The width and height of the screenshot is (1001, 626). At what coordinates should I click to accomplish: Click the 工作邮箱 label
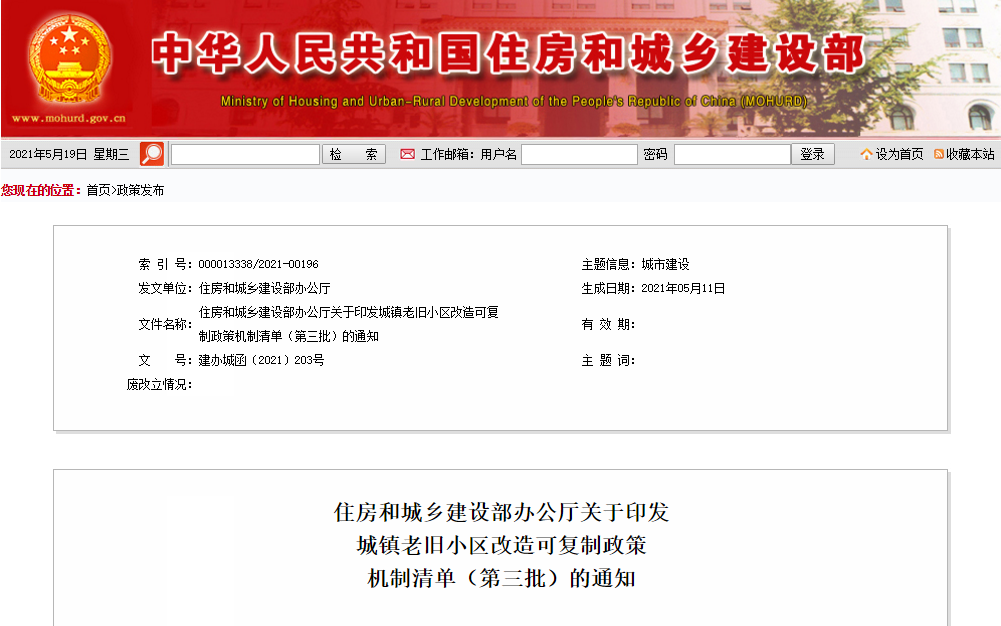pos(447,154)
